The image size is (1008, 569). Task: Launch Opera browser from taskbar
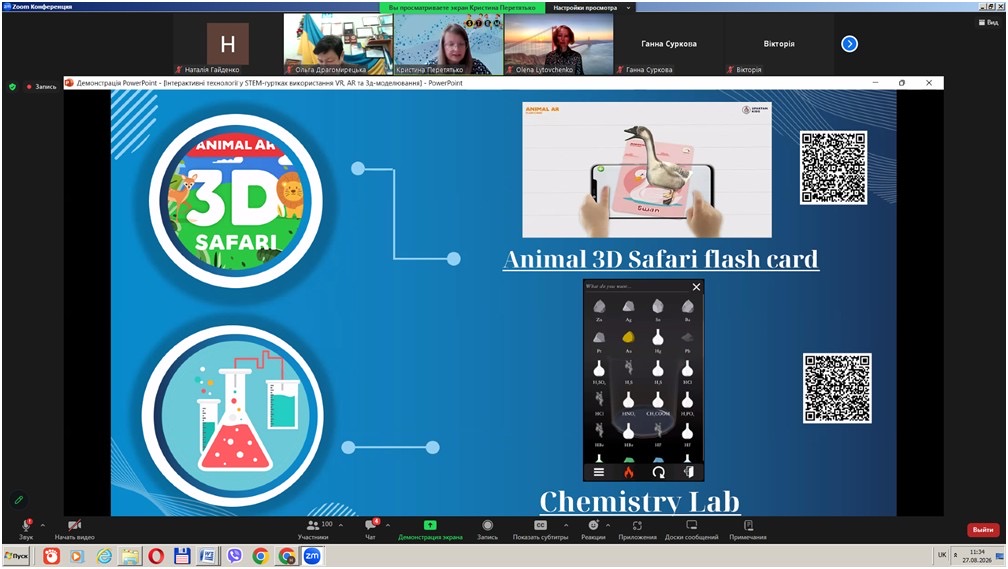coord(156,555)
